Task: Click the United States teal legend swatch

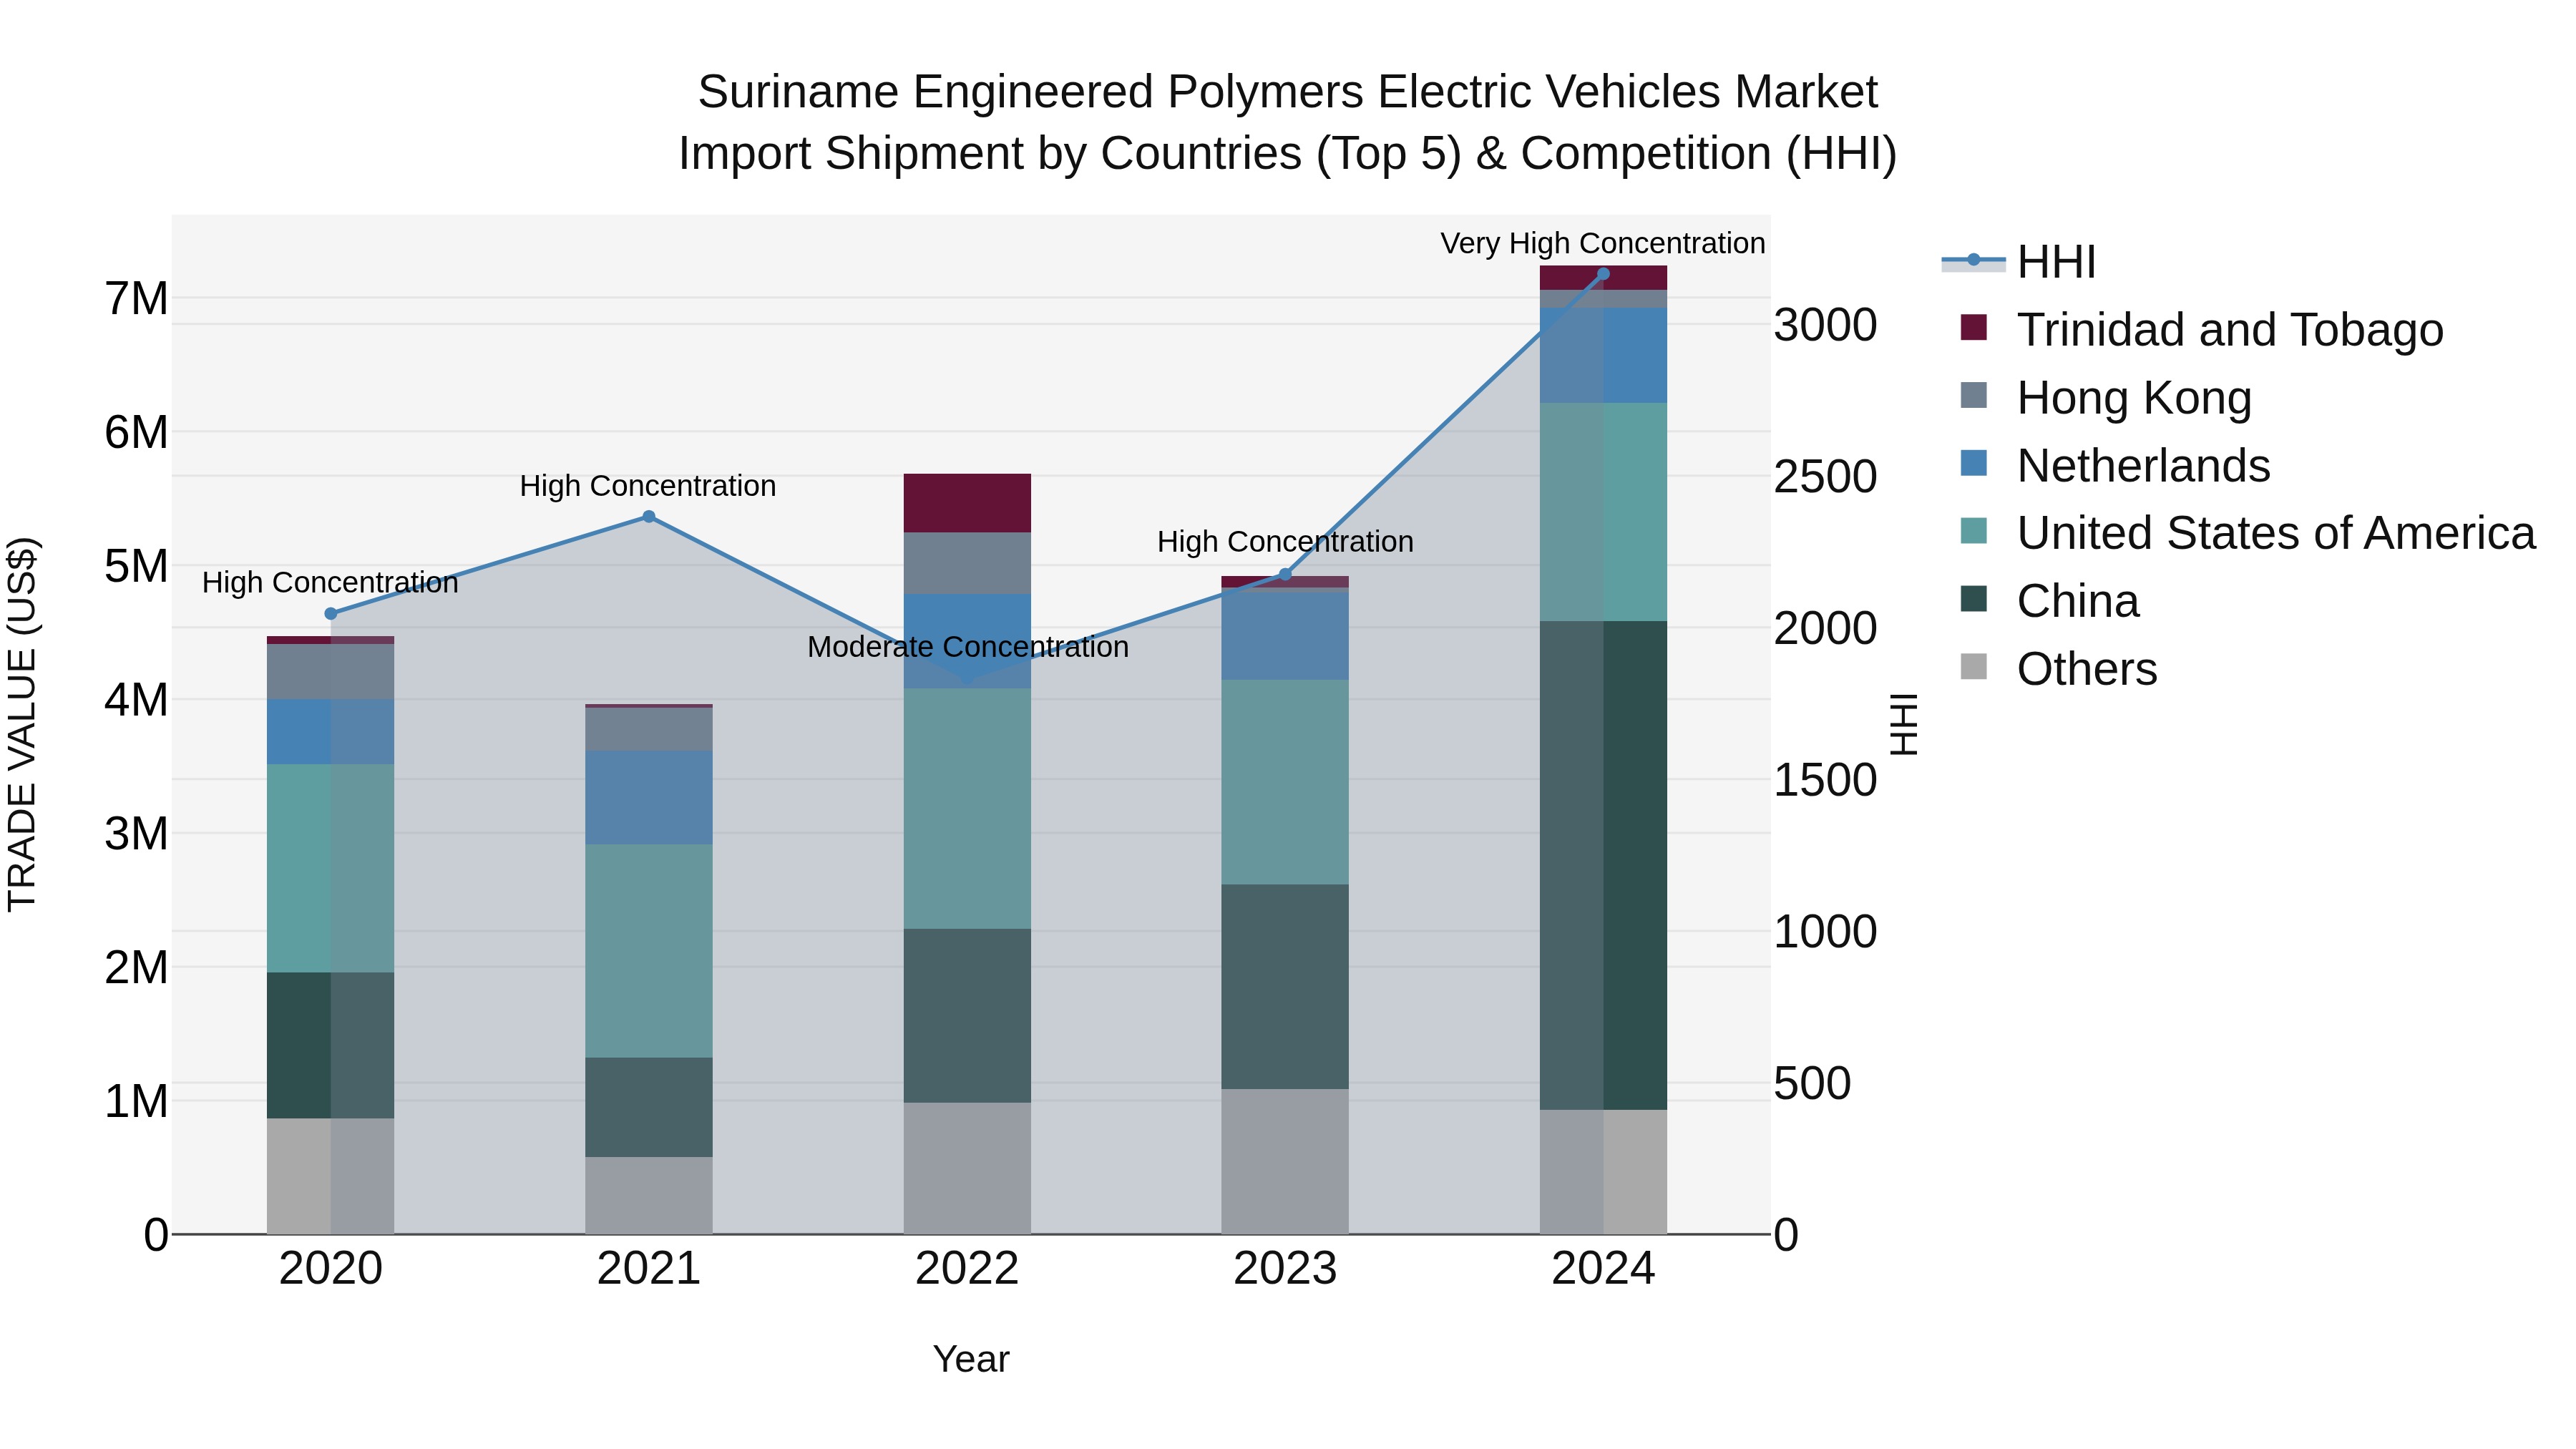Action: 1974,531
